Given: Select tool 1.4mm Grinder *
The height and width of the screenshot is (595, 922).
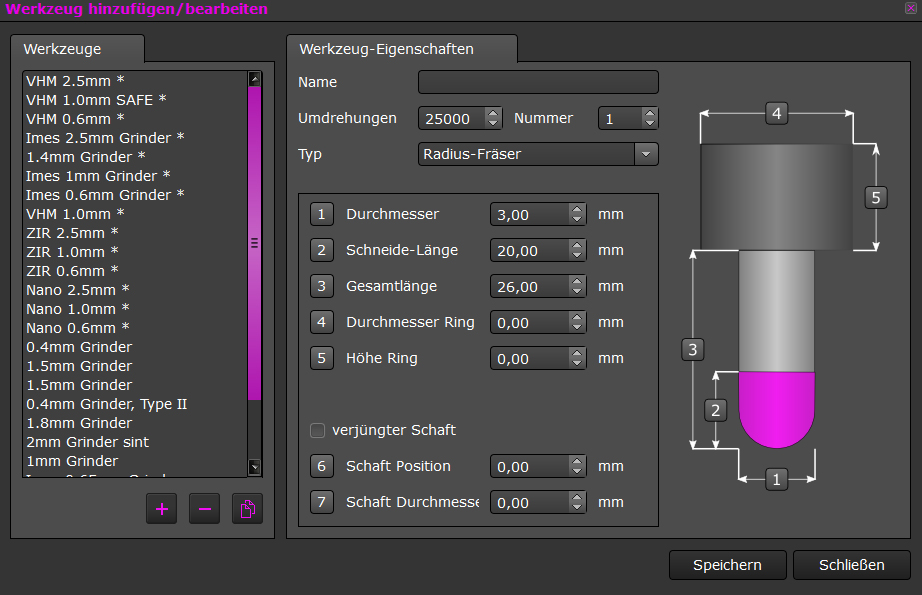Looking at the screenshot, I should pyautogui.click(x=135, y=157).
